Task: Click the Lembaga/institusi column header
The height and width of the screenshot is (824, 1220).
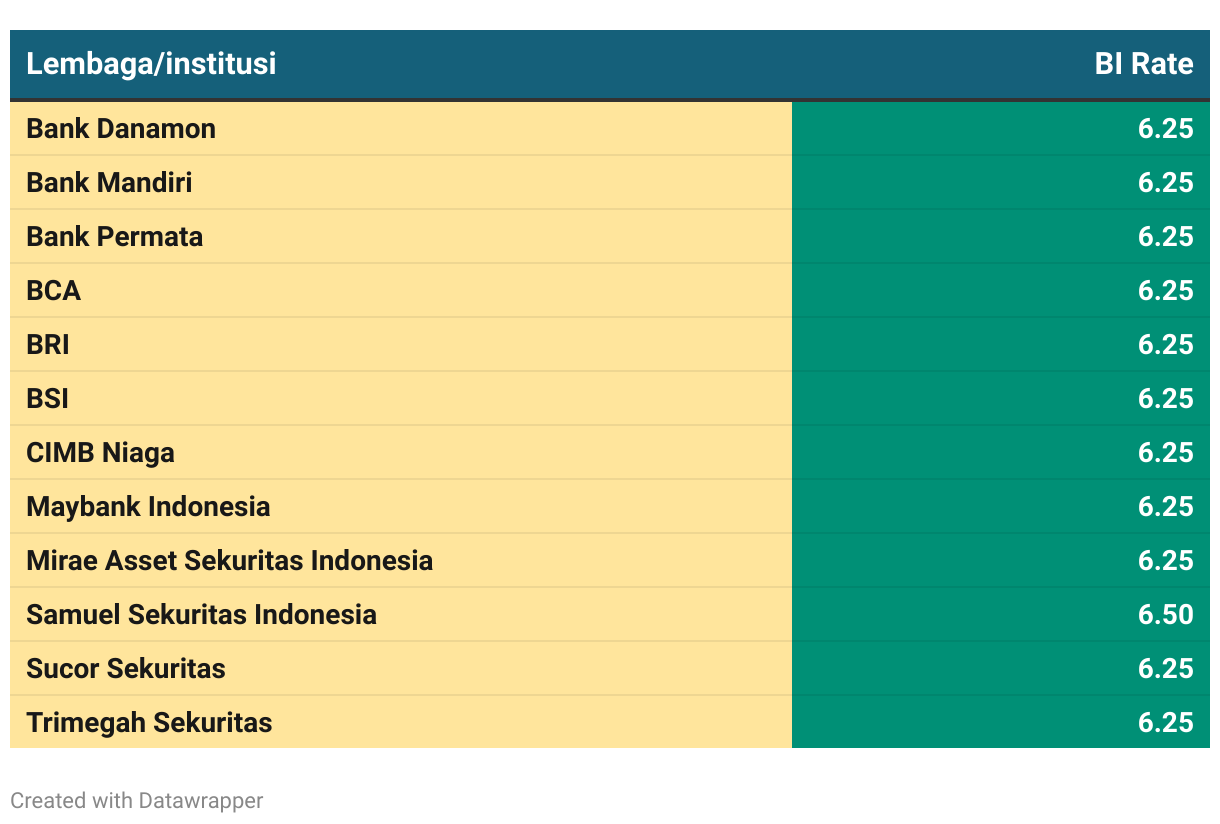Action: 151,64
